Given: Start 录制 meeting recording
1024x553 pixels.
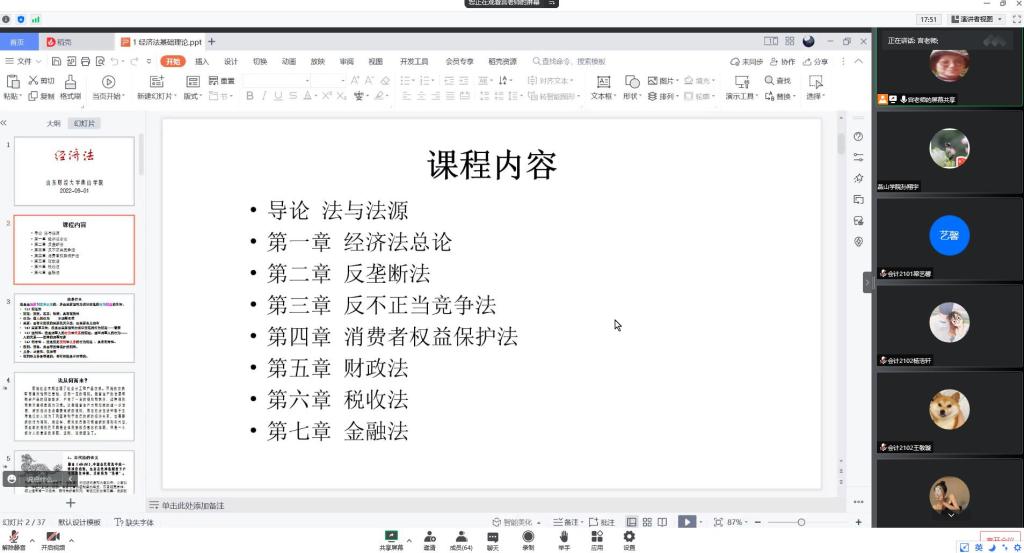Looking at the screenshot, I should point(528,537).
